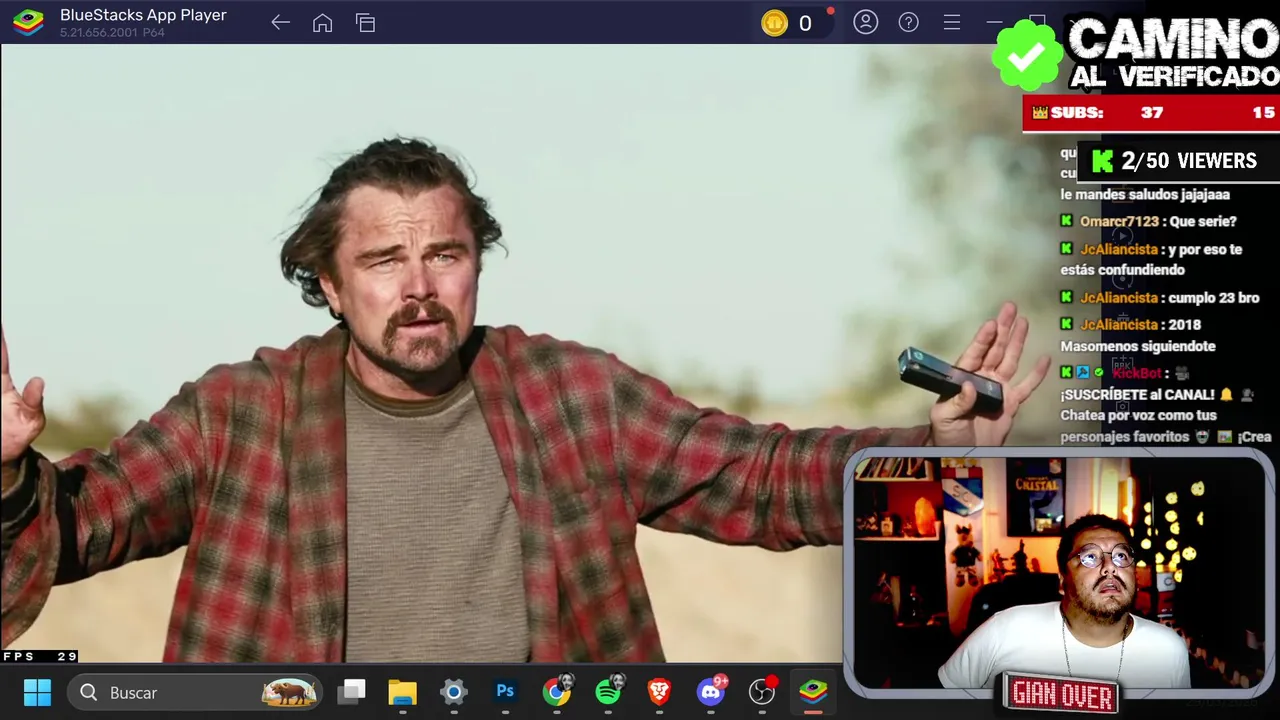Switch to Brave browser in taskbar

pyautogui.click(x=659, y=692)
